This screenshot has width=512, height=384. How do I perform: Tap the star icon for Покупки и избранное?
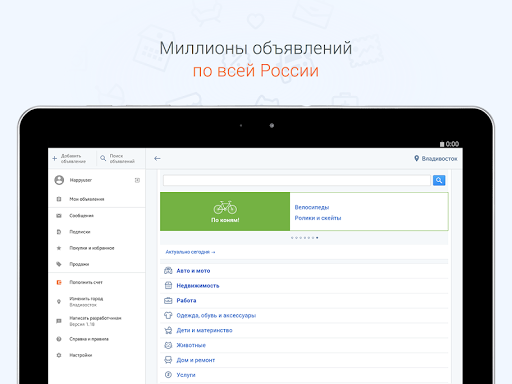[x=59, y=248]
